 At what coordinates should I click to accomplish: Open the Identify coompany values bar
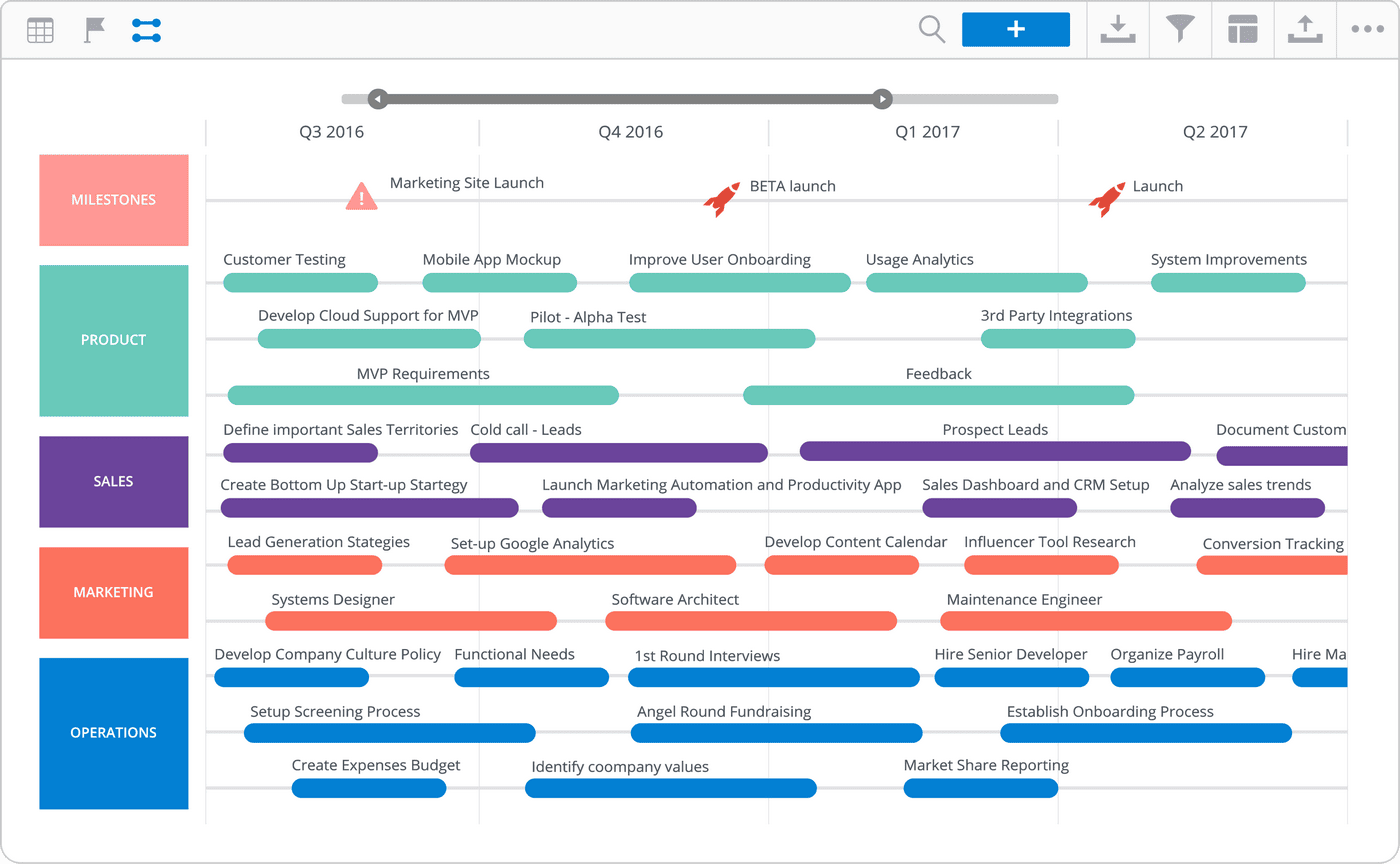671,788
